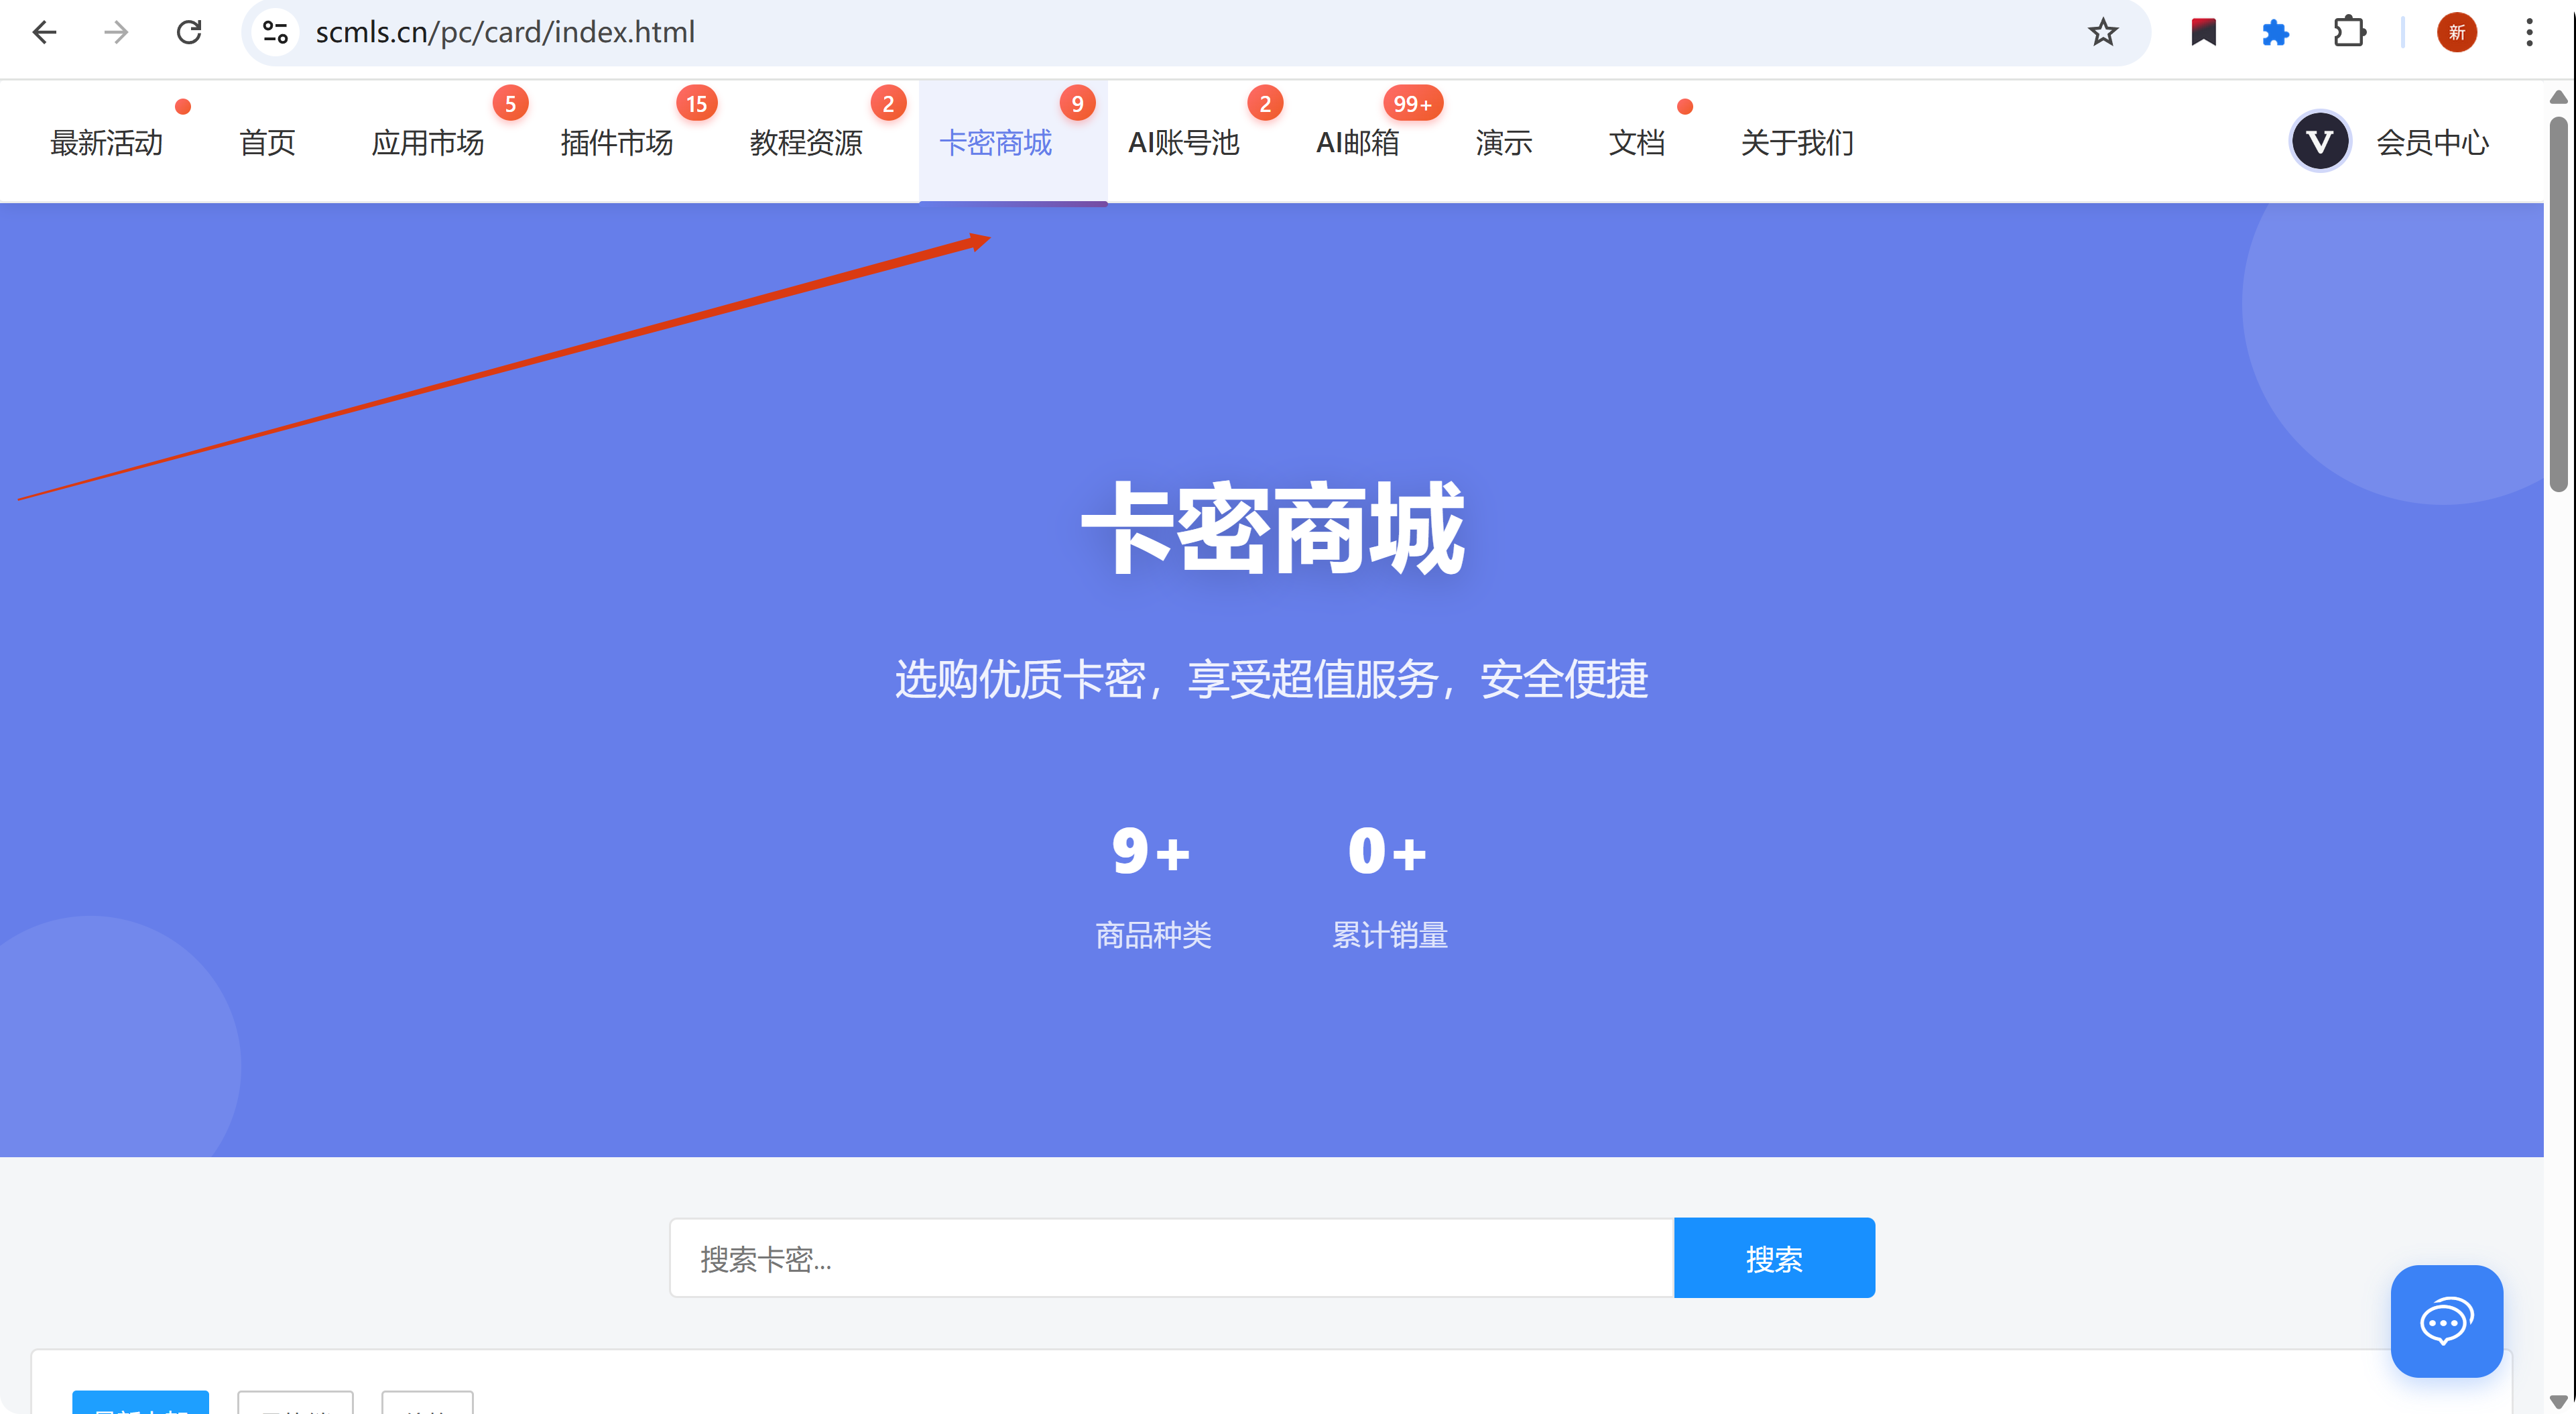
Task: Open the site information icon in address bar
Action: pos(275,32)
